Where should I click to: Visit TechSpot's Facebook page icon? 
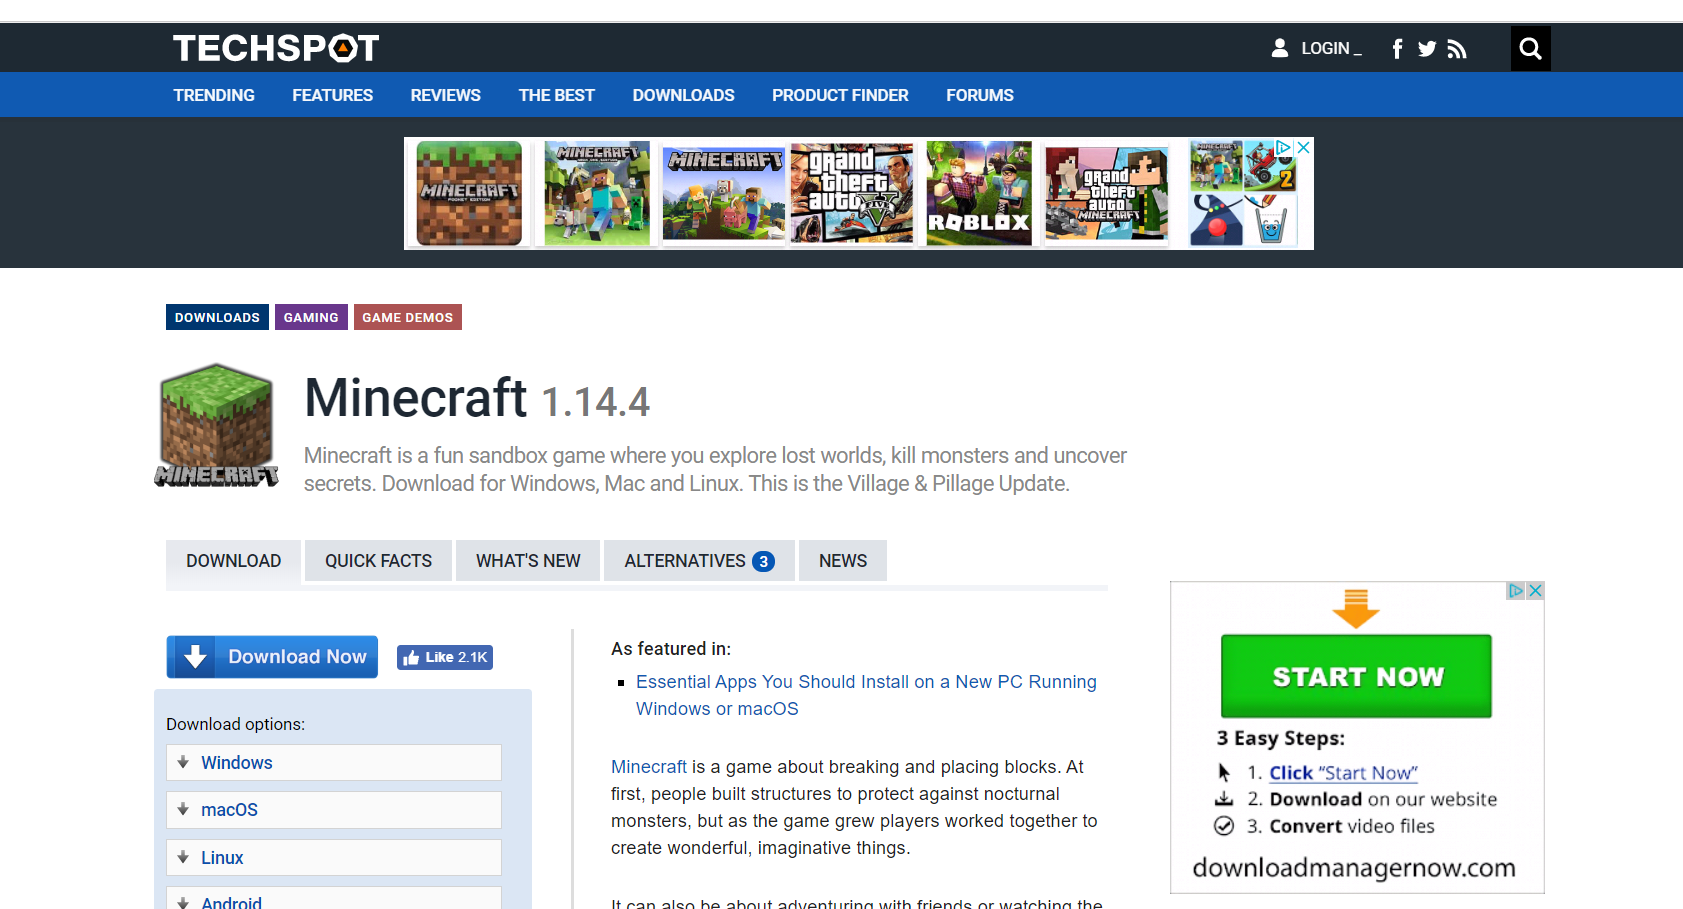coord(1397,49)
